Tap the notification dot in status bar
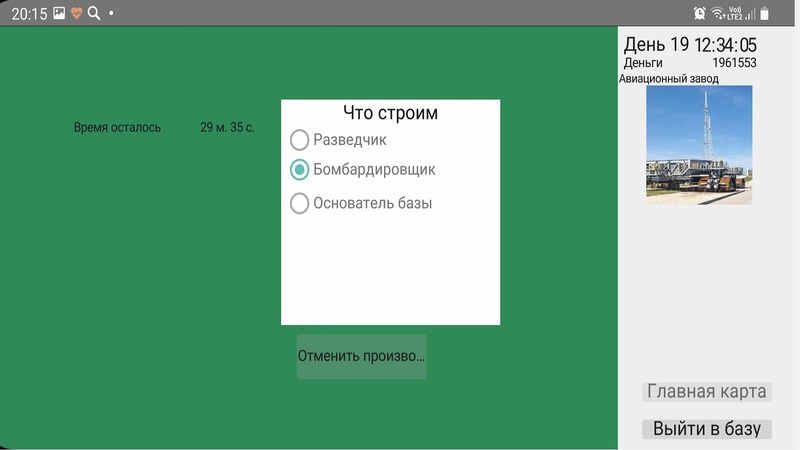The width and height of the screenshot is (800, 450). (x=111, y=14)
